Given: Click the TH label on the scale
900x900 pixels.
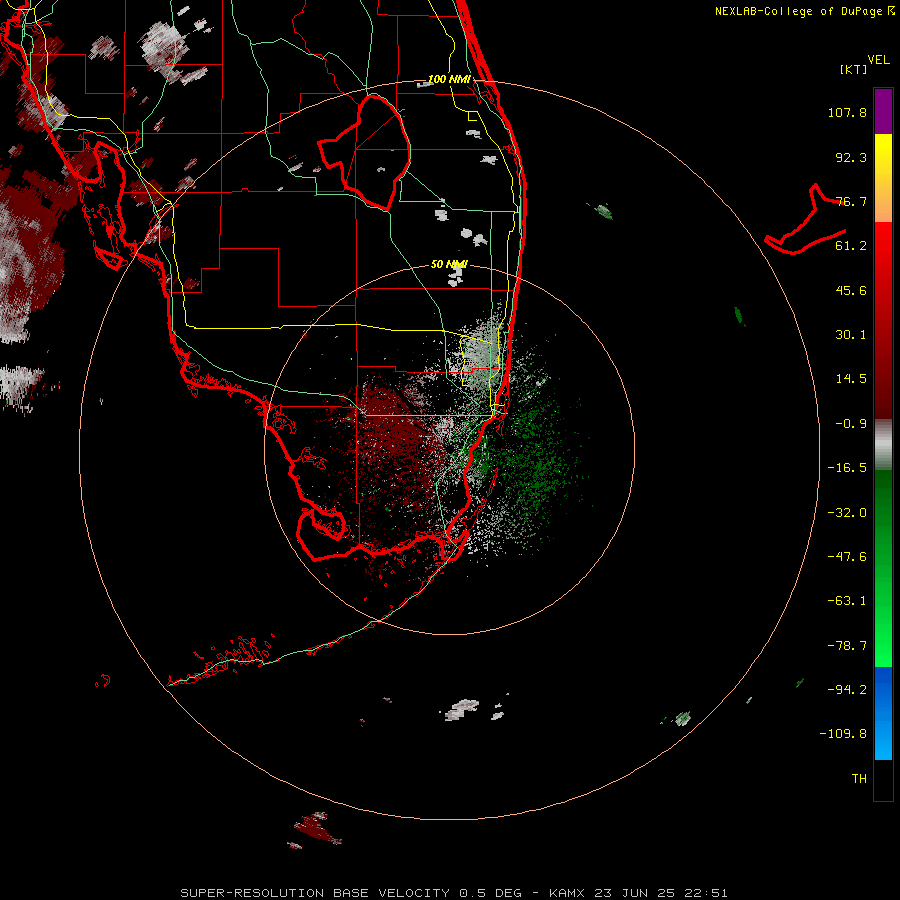Looking at the screenshot, I should pyautogui.click(x=859, y=779).
